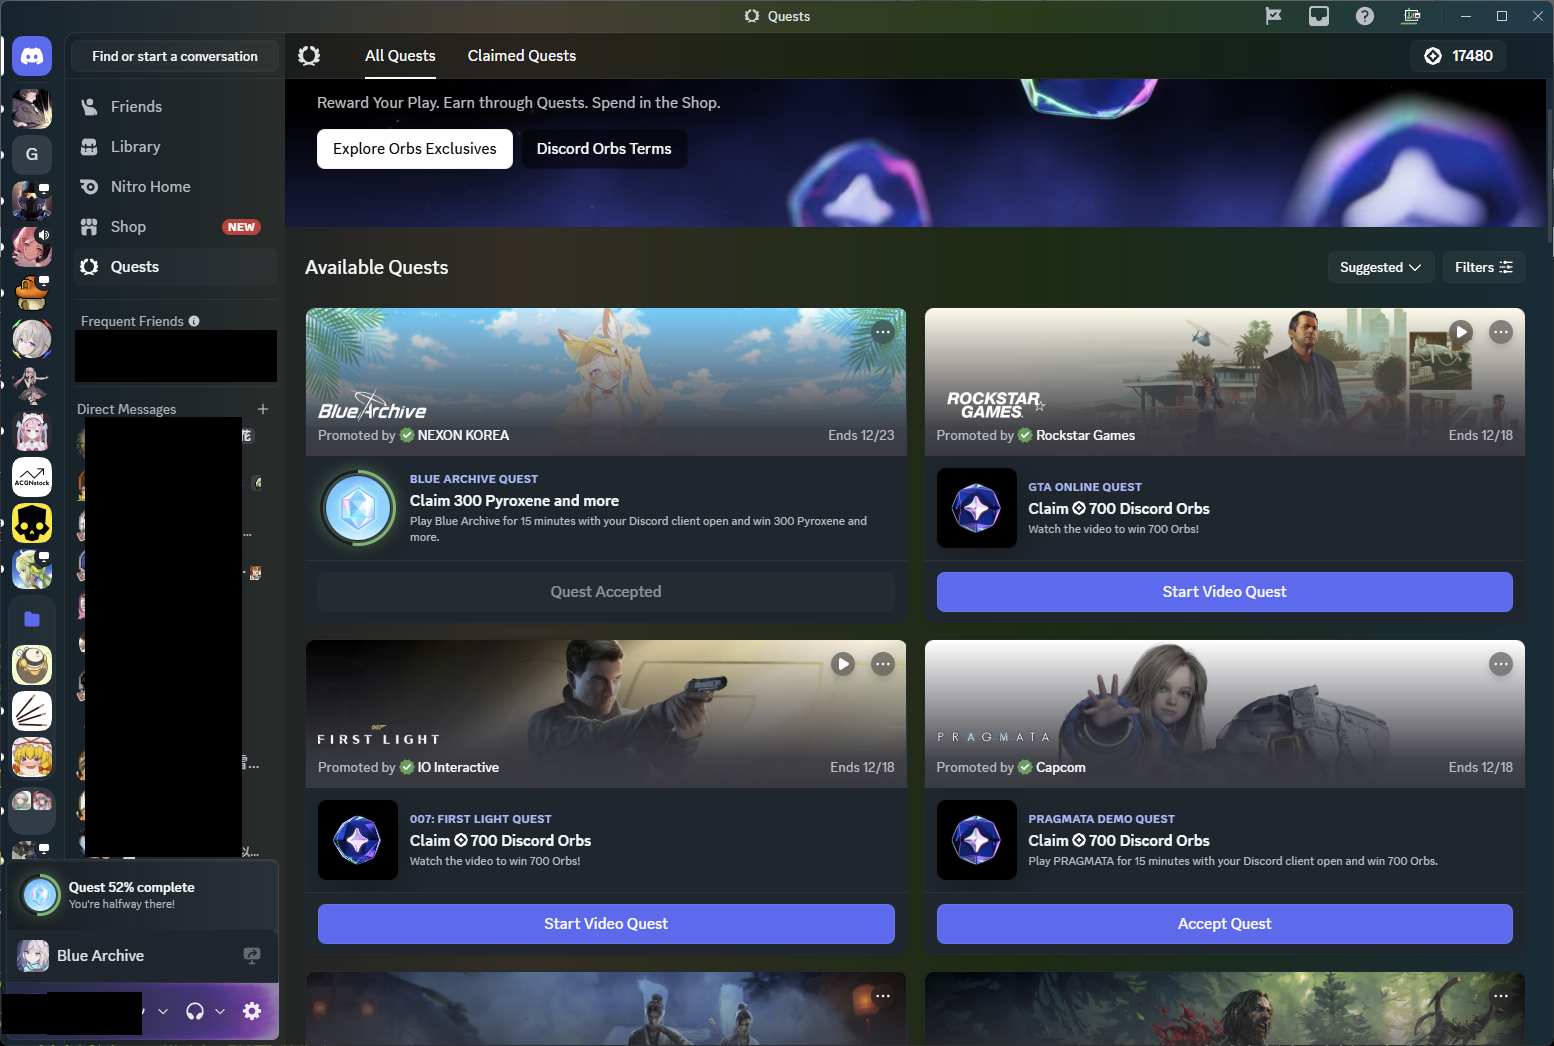This screenshot has width=1554, height=1046.
Task: Click the Blue Archive activity row avatar
Action: tap(33, 956)
